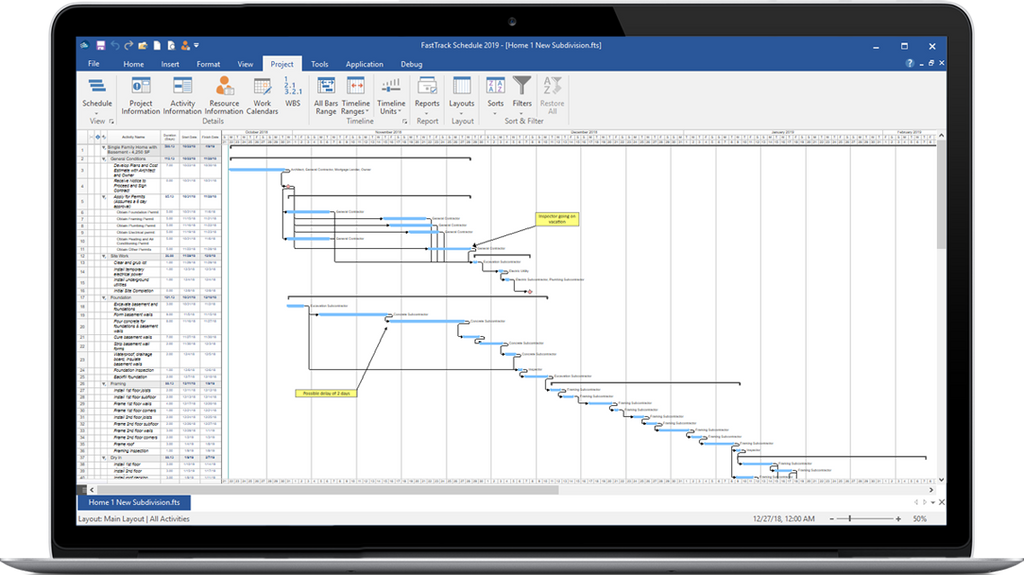1024x575 pixels.
Task: Open the Sorts dropdown
Action: tap(496, 95)
